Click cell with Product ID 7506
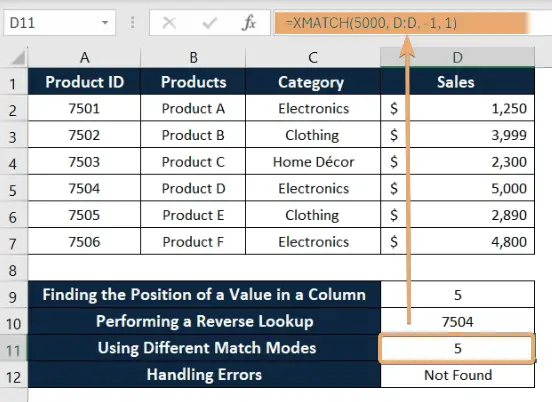The image size is (552, 402). (x=84, y=242)
